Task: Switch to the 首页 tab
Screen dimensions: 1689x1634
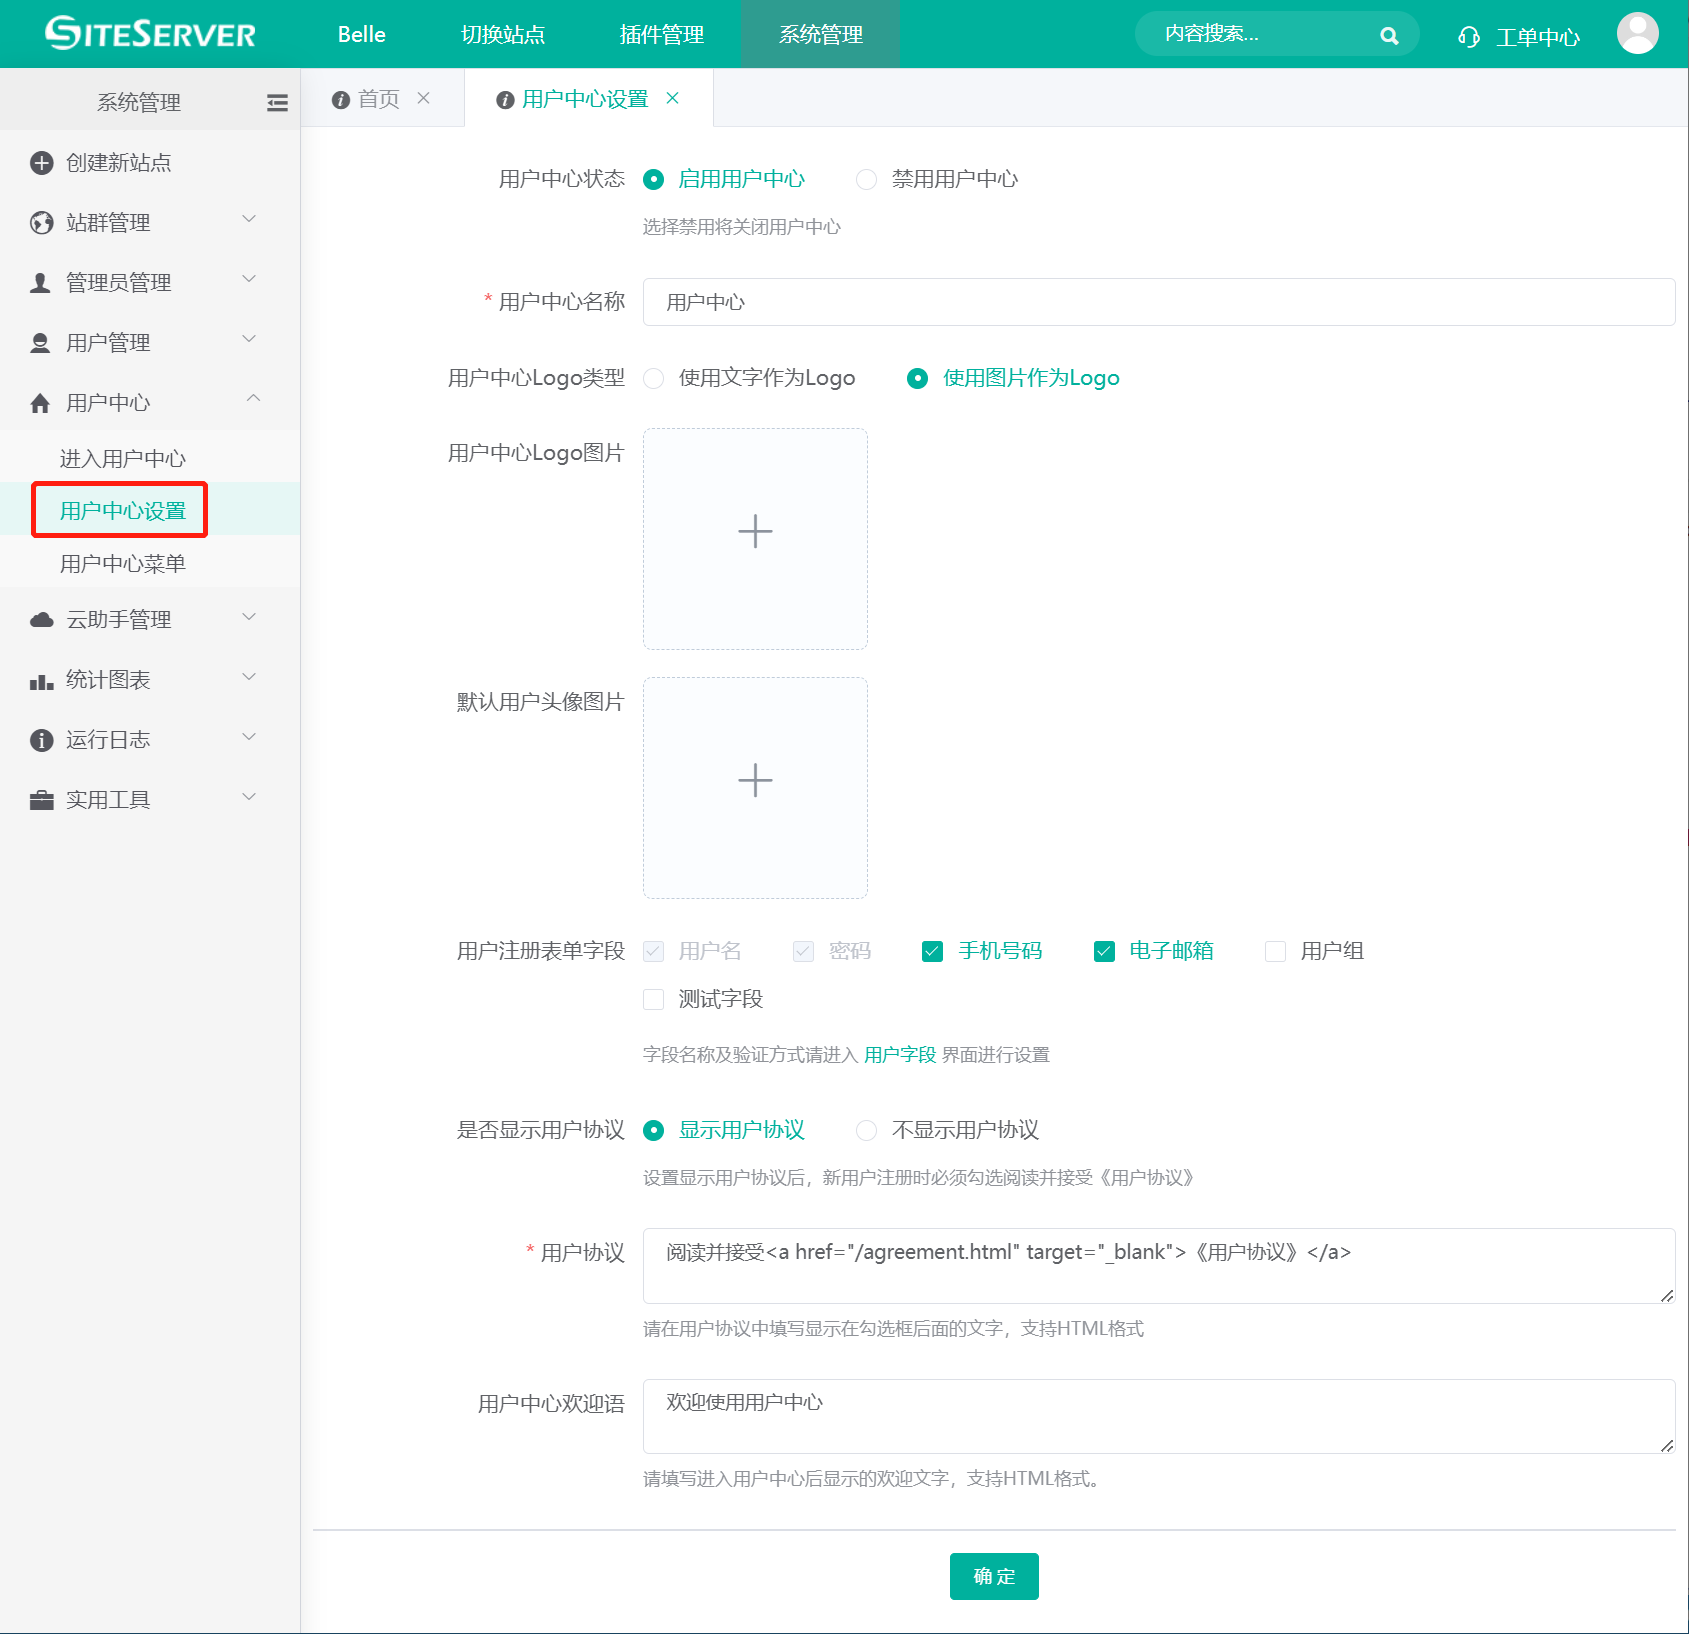Action: pos(378,99)
